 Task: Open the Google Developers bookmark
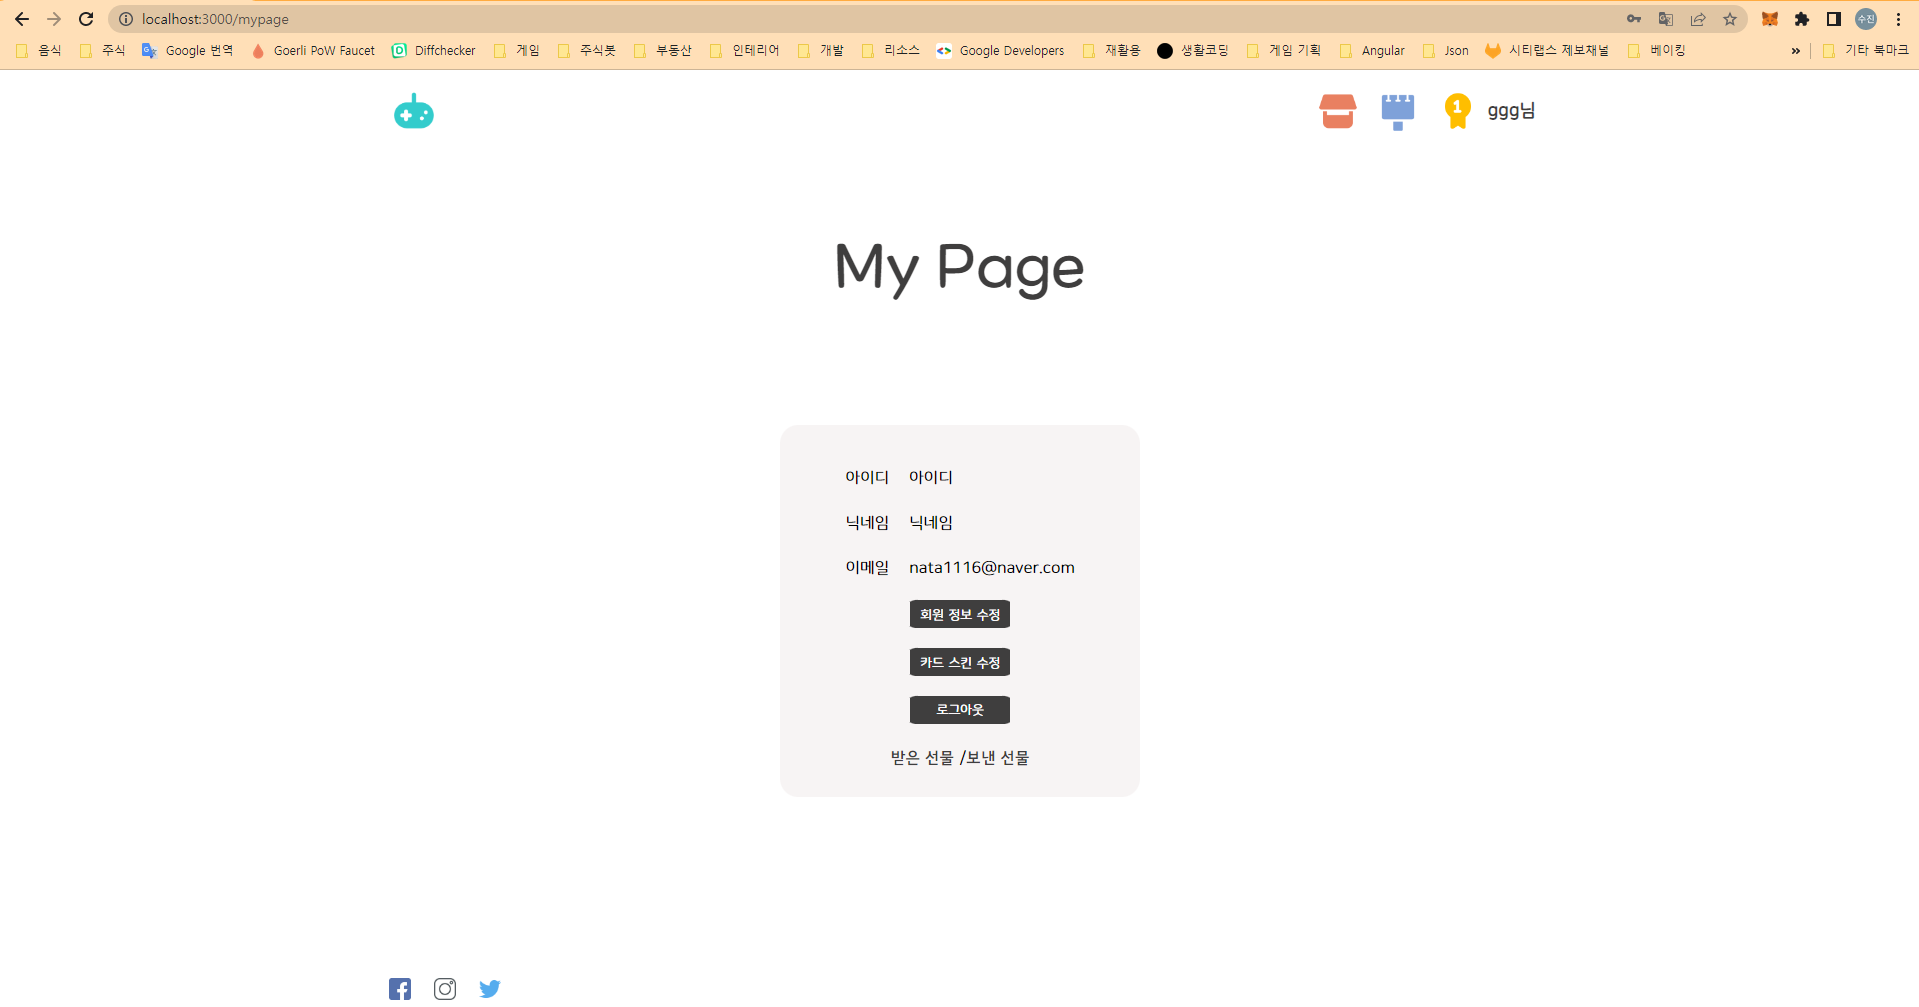click(x=1001, y=51)
